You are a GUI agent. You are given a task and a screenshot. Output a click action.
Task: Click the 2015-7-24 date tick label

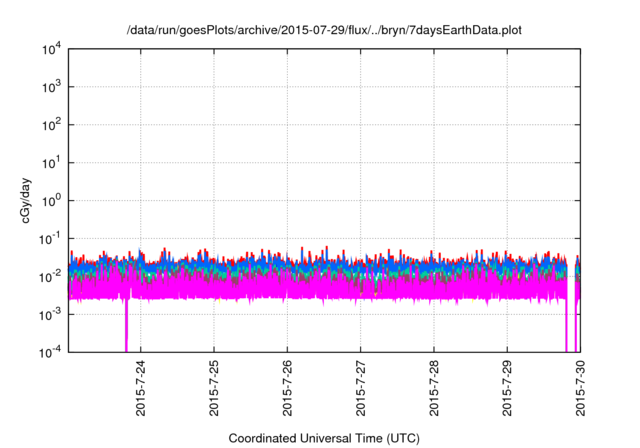click(x=141, y=388)
